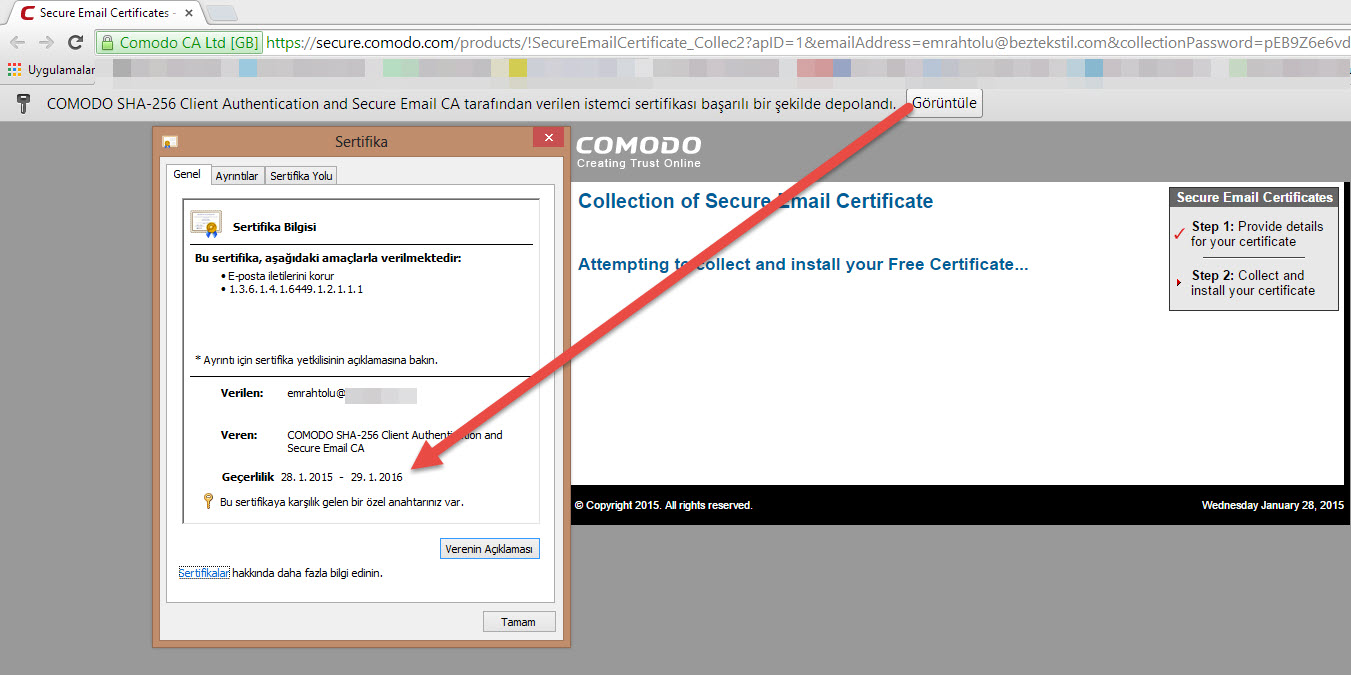Click Tamam to dismiss the certificate dialog
The height and width of the screenshot is (675, 1351).
click(518, 622)
